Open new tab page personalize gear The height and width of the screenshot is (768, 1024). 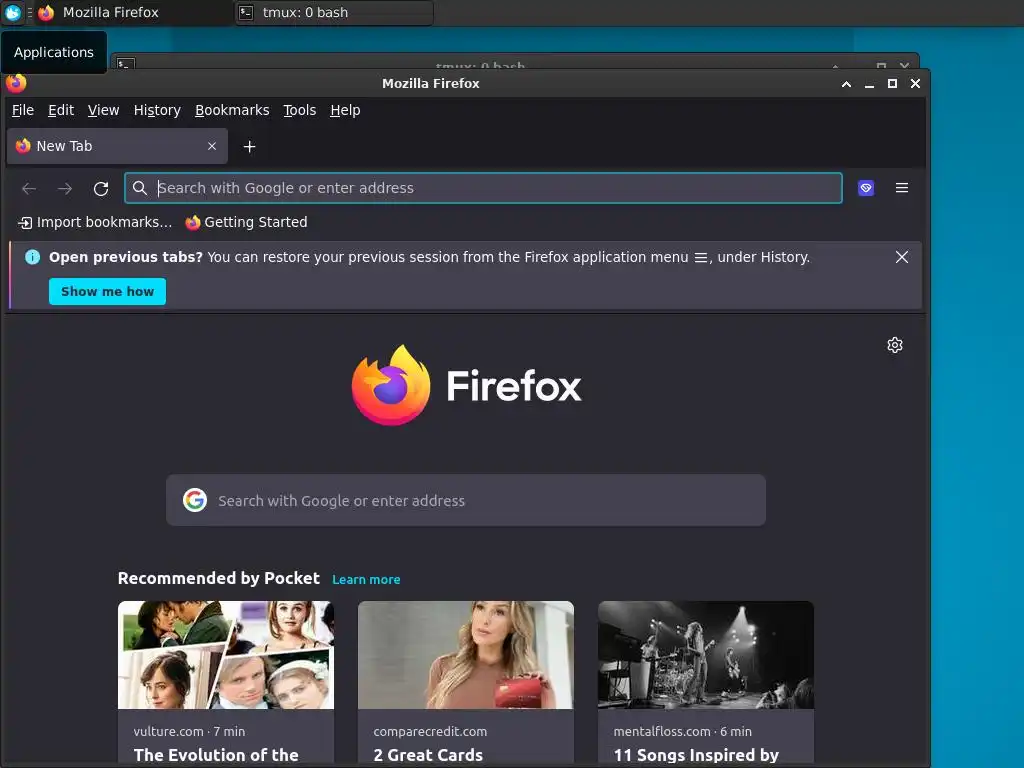[x=895, y=345]
